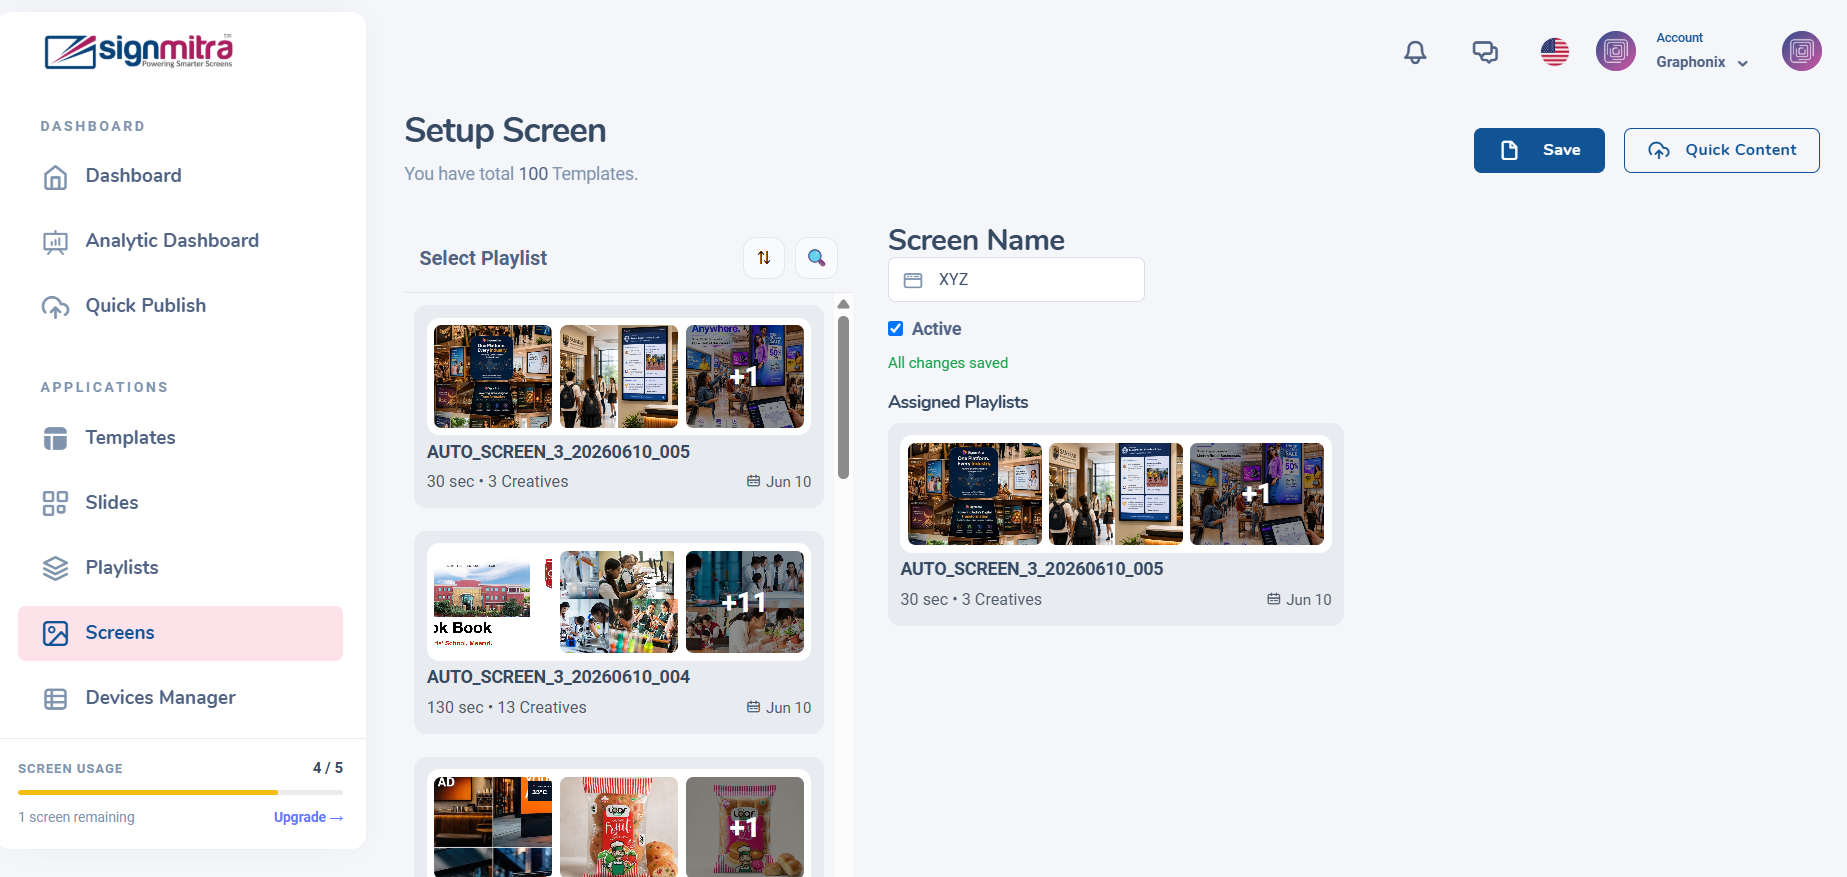Click assigned playlist name AUTO_SCREEN_3_20260610_005
Screen dimensions: 1847x877
[x=1032, y=569]
